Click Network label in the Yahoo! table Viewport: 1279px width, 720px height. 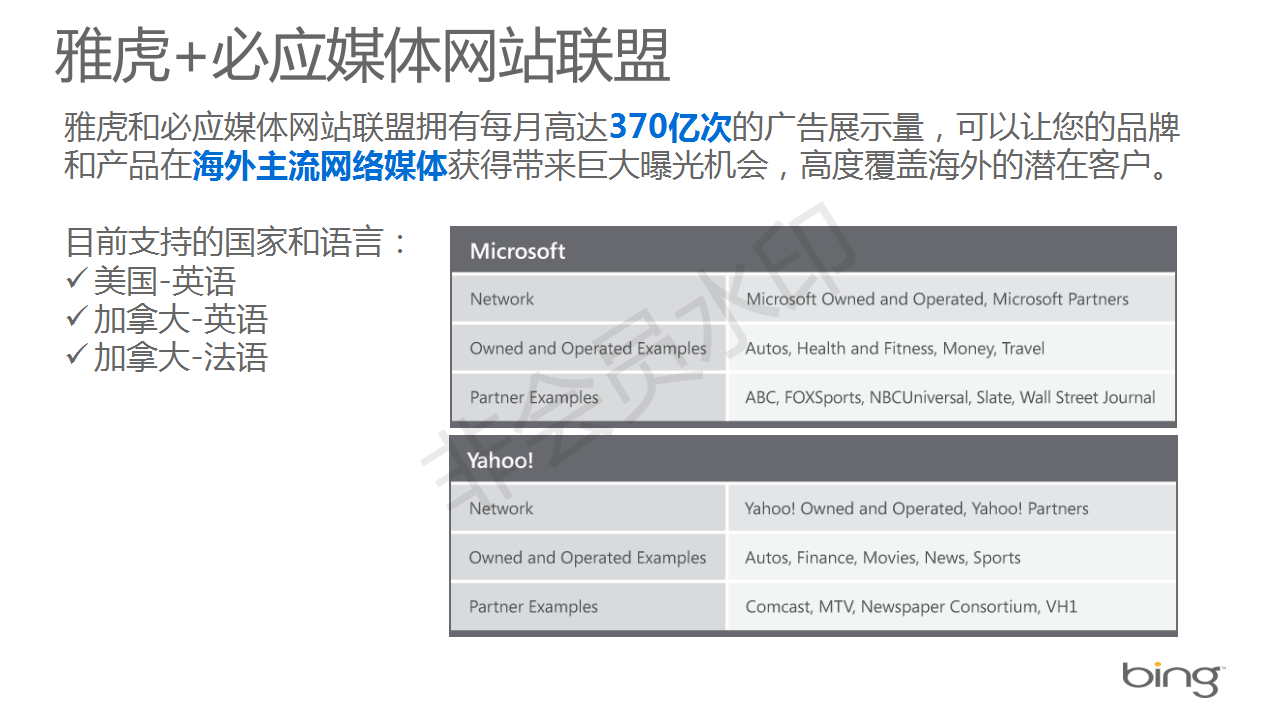(x=501, y=508)
